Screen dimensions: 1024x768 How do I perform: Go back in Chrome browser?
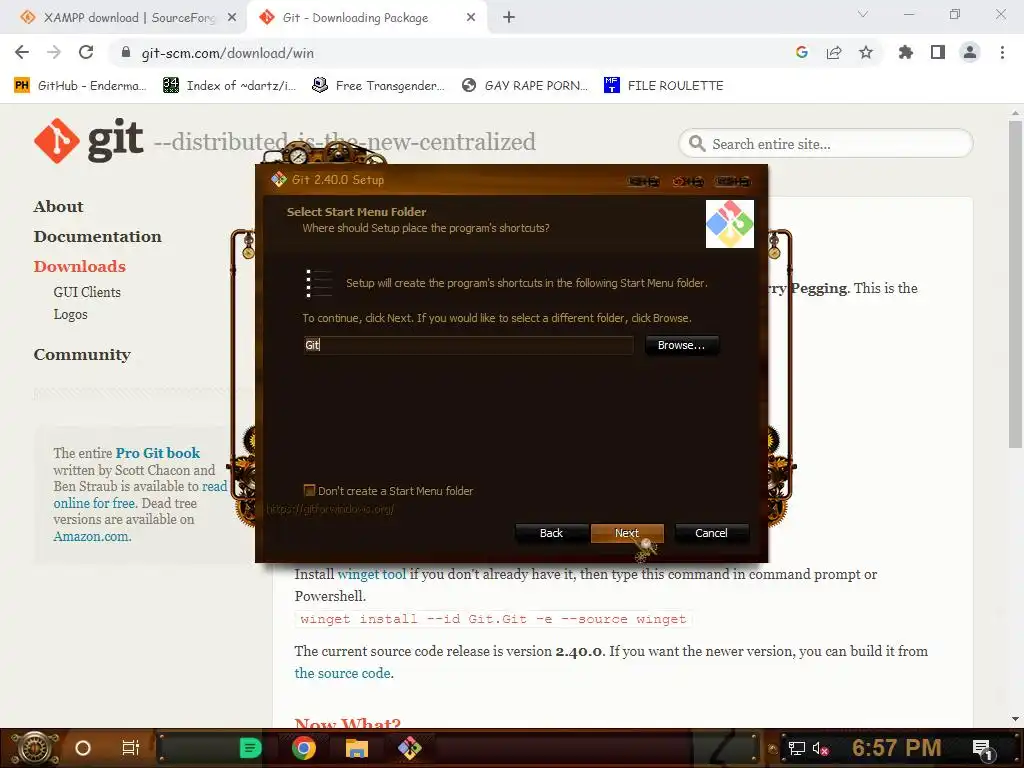tap(22, 52)
